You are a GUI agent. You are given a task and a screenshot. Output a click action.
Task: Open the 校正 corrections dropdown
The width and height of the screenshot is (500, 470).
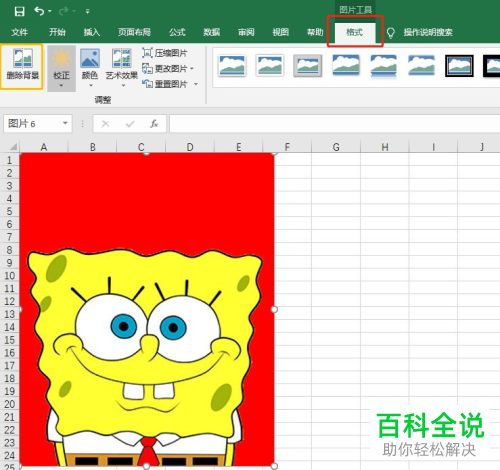61,68
